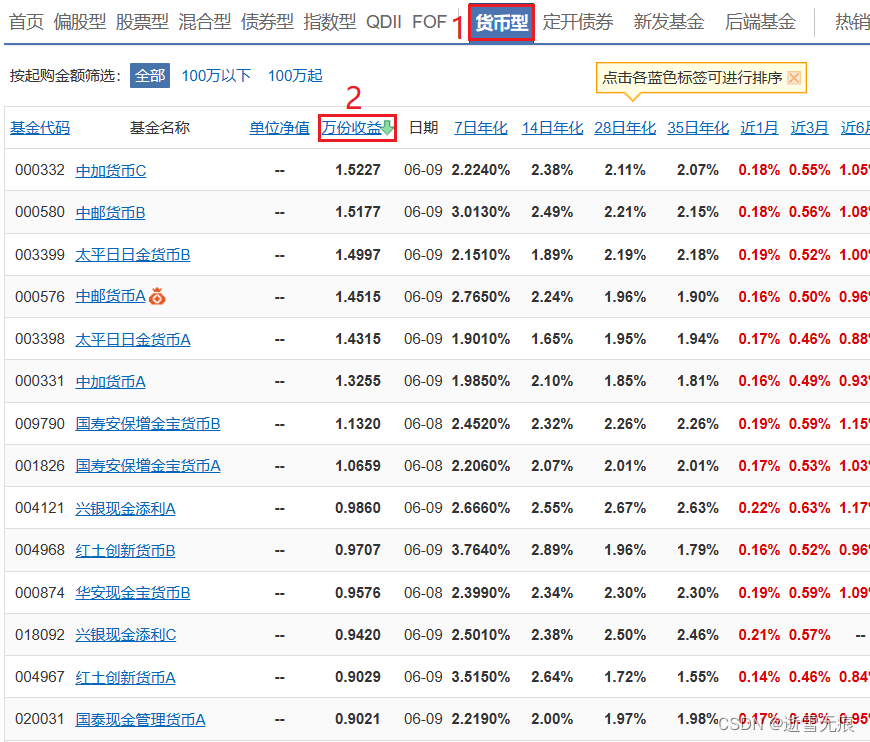This screenshot has height=742, width=870.
Task: Open the 首页 tab
Action: (26, 22)
